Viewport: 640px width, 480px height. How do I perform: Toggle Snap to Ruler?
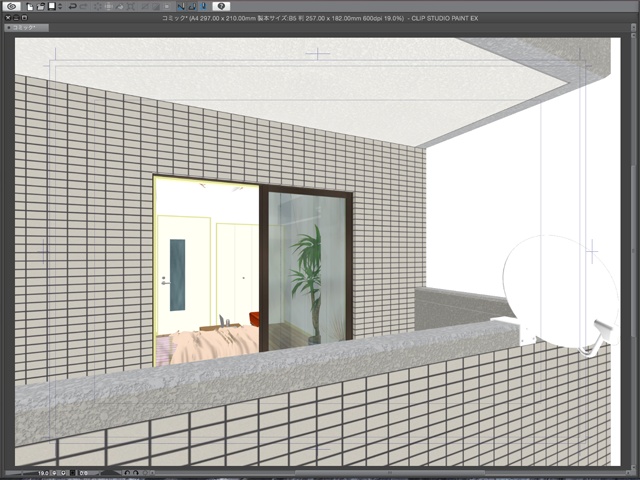point(181,7)
